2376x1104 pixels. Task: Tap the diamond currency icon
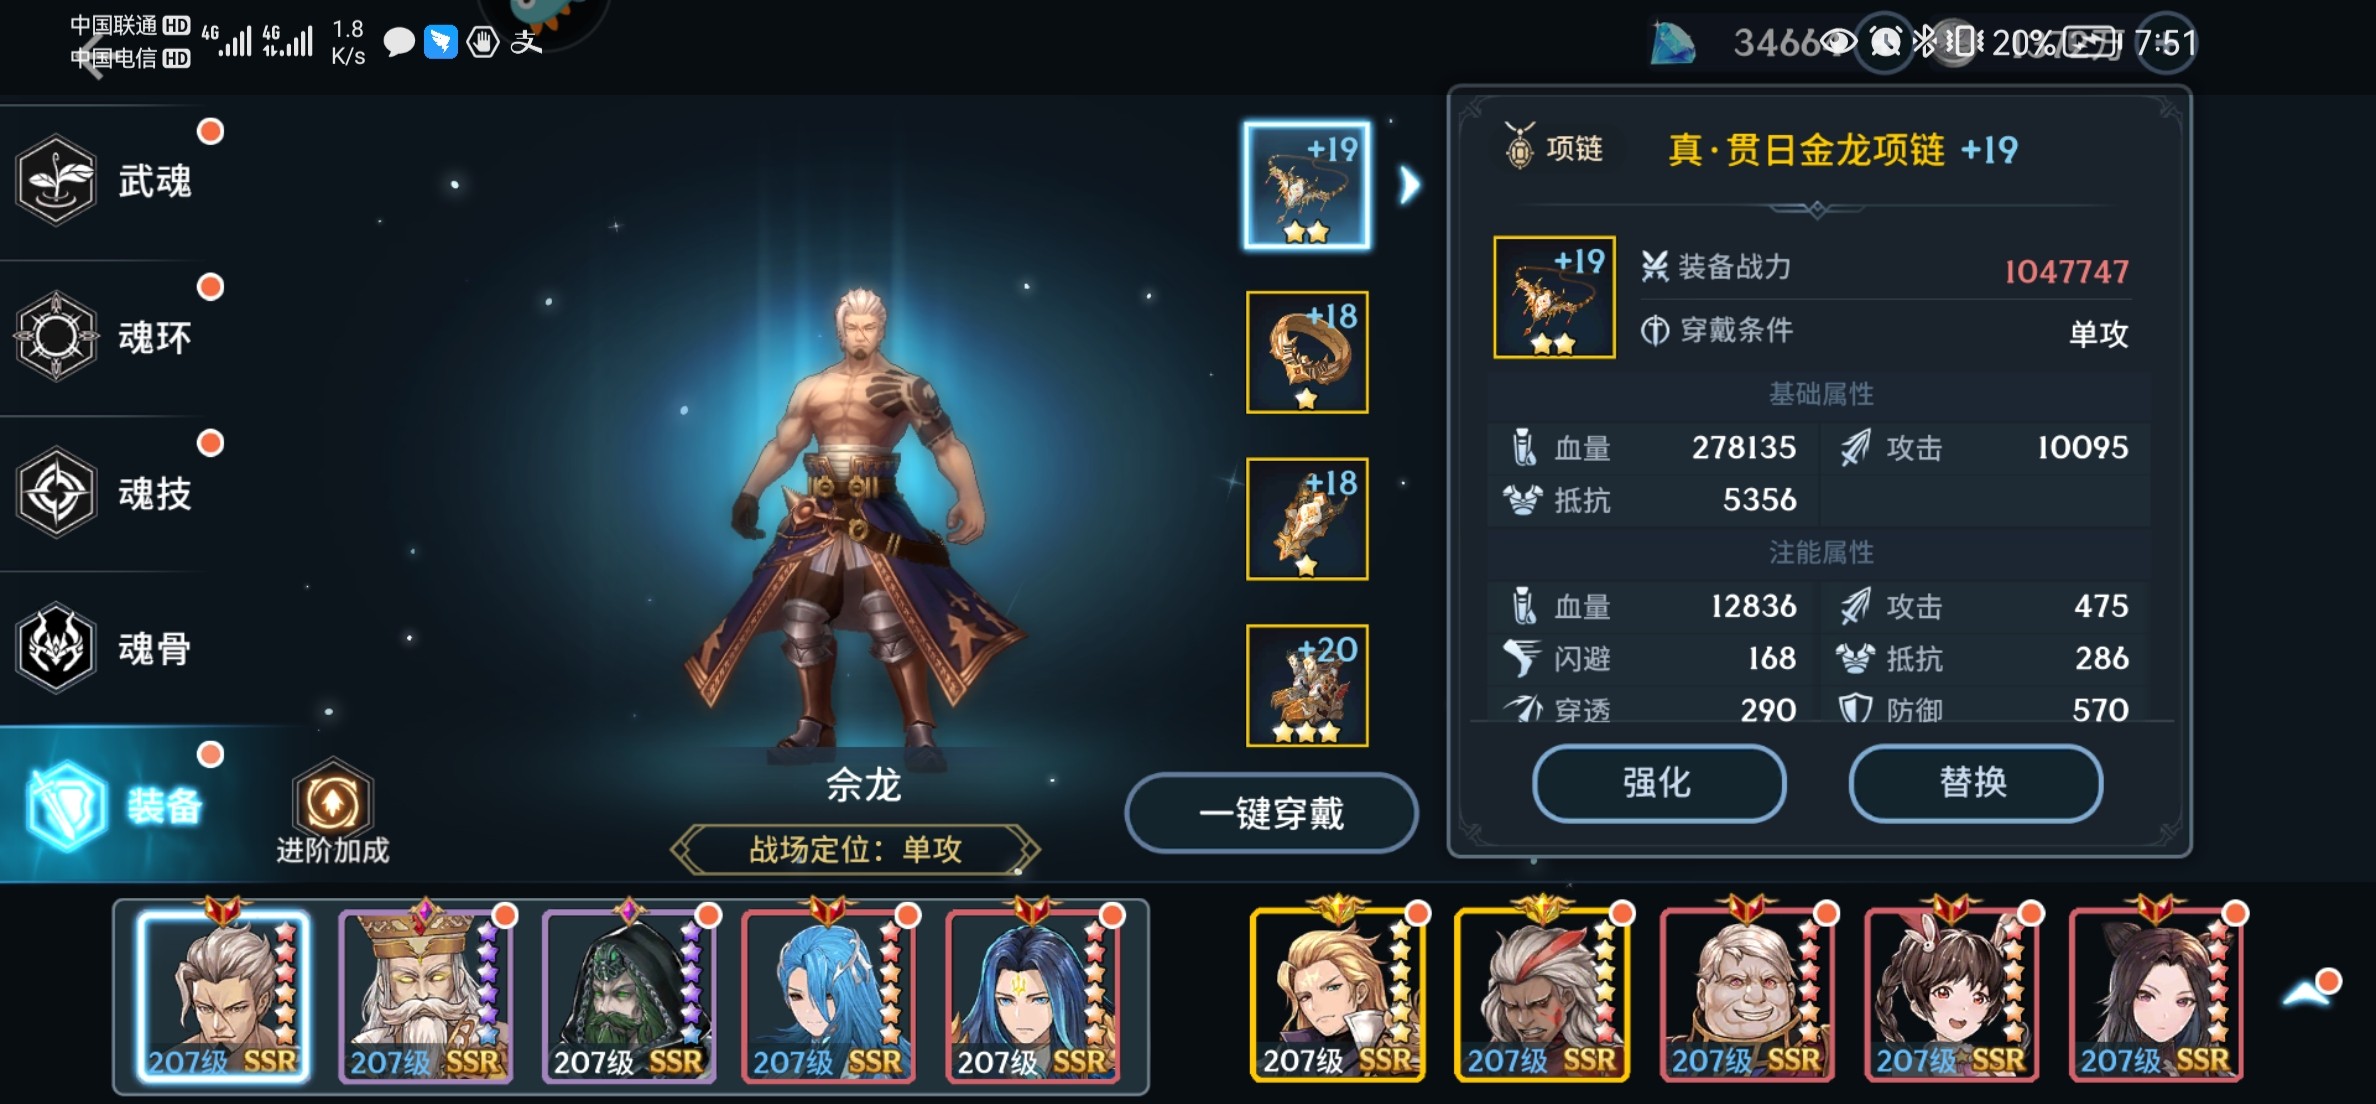(1672, 44)
